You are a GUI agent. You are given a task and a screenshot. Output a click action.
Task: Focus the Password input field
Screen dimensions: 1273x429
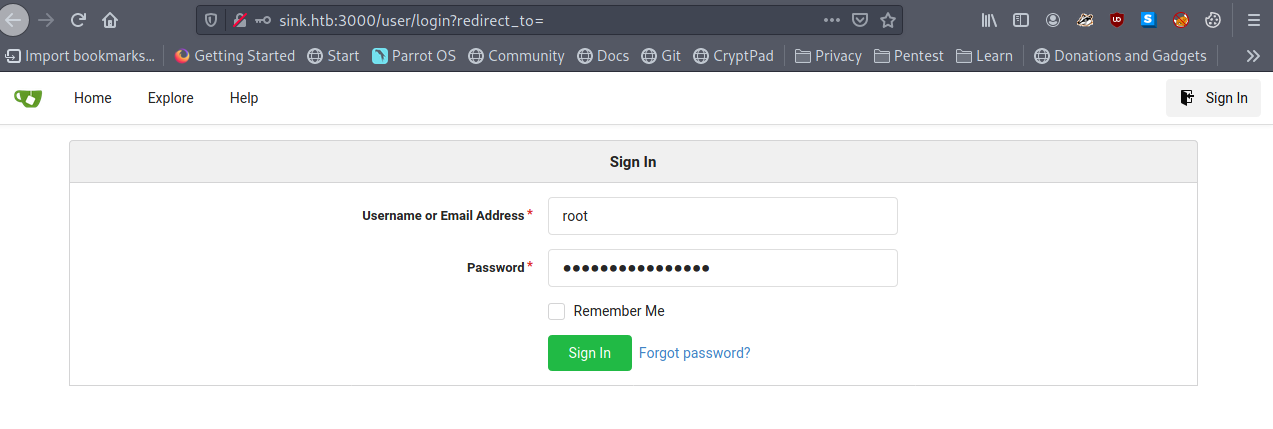pyautogui.click(x=722, y=268)
